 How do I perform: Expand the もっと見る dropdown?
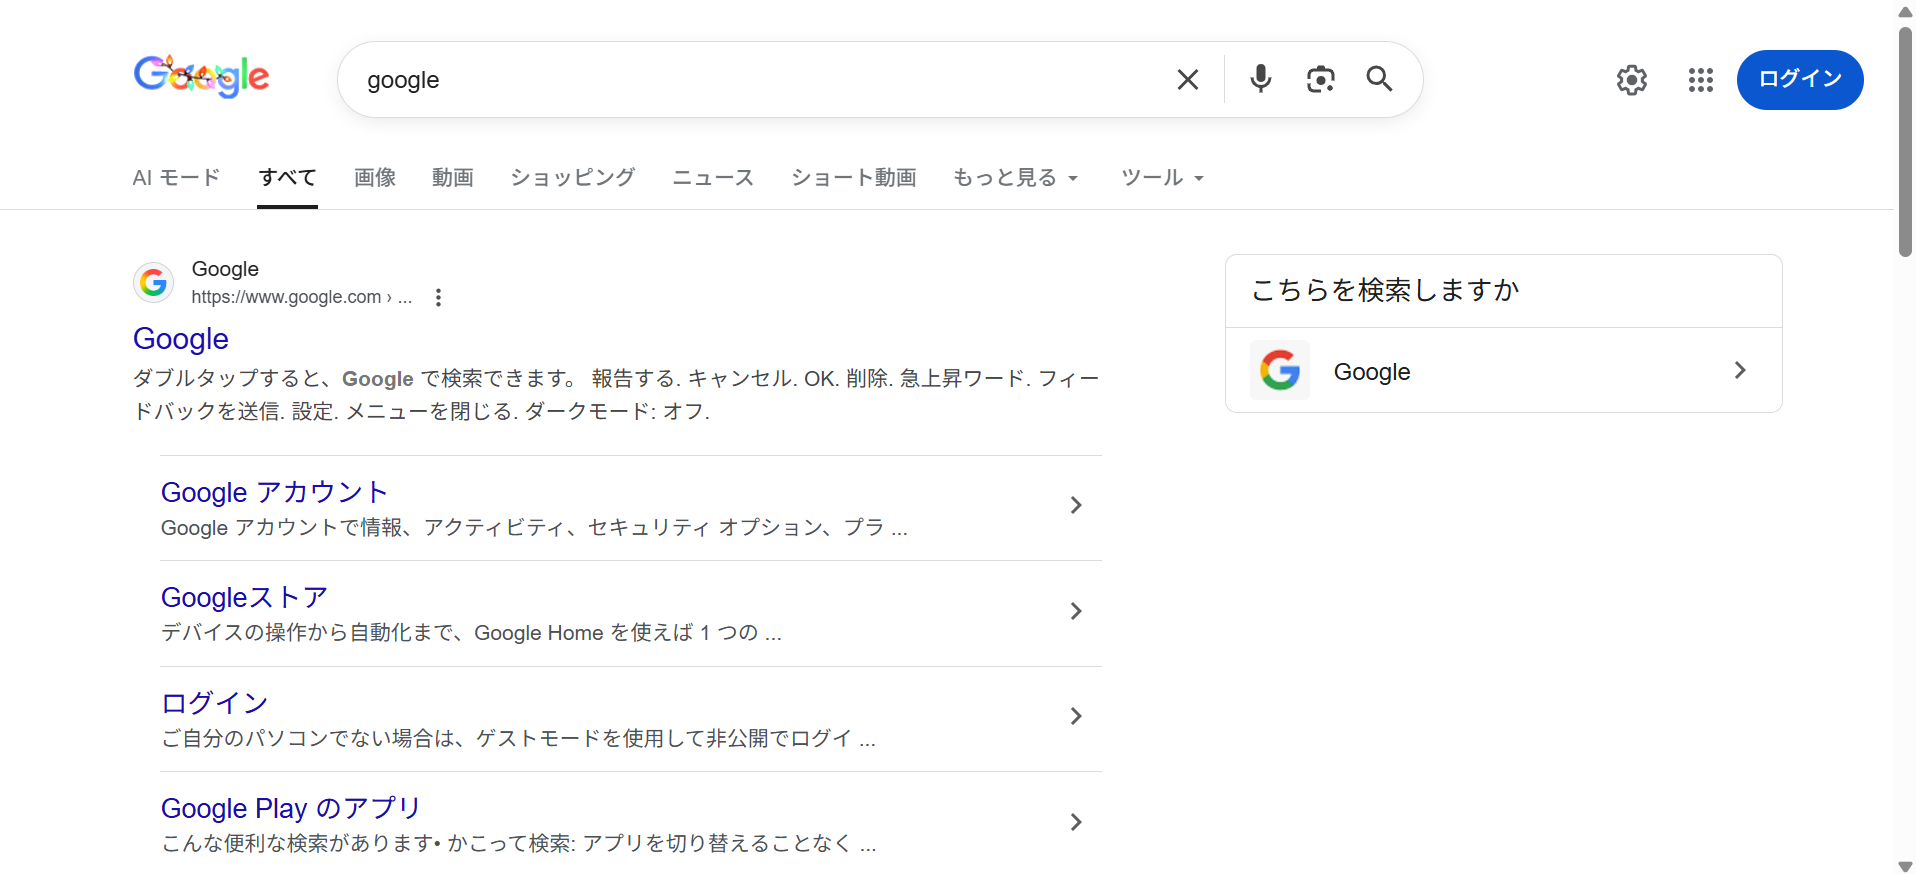coord(1015,178)
